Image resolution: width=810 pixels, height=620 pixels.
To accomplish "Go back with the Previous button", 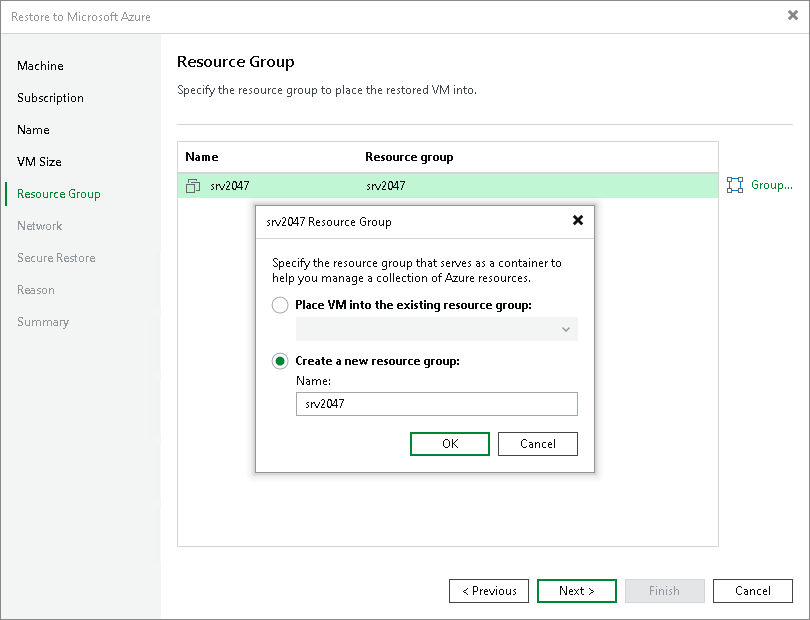I will click(489, 591).
